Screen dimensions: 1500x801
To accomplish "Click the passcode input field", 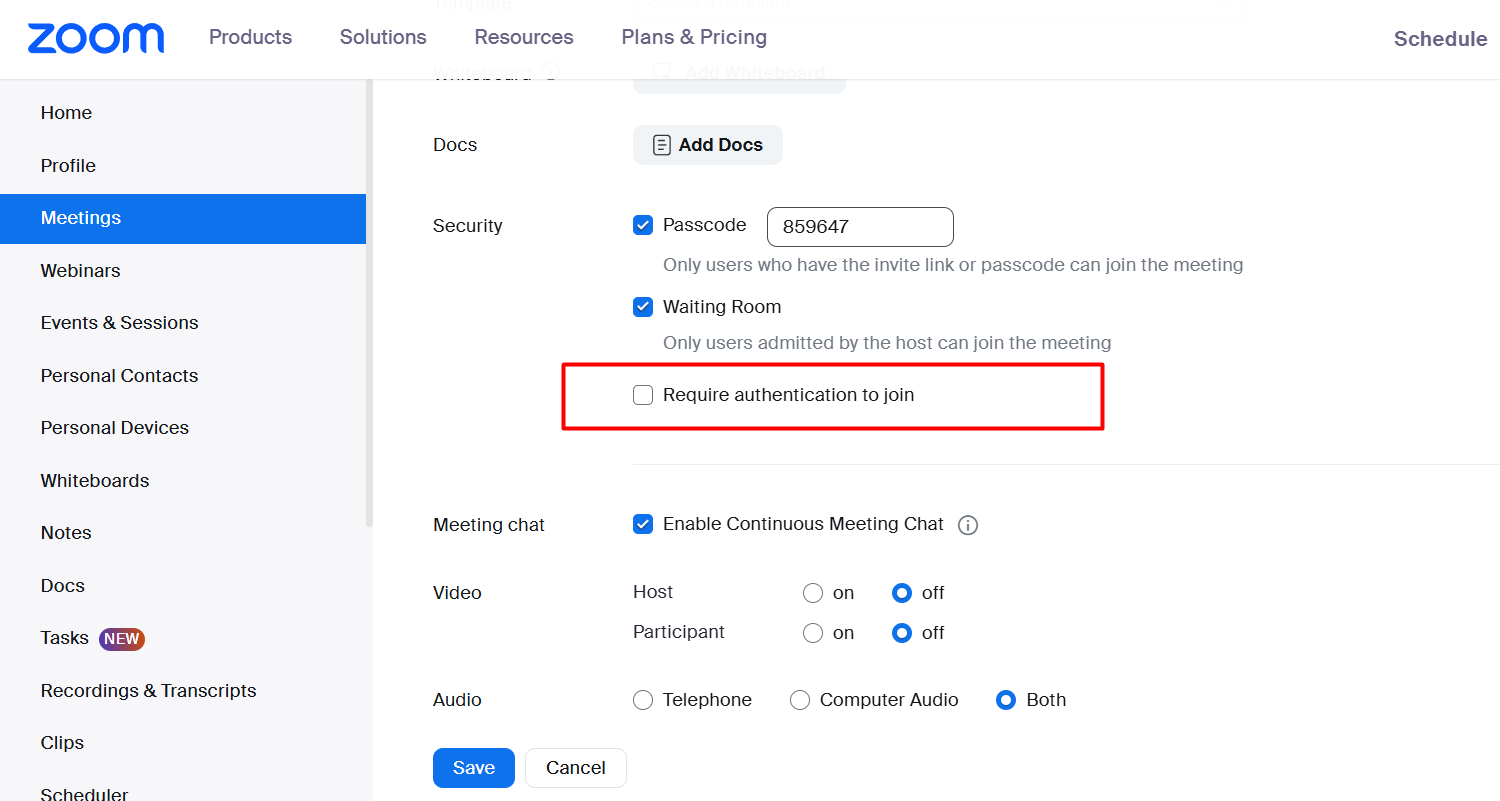I will [860, 227].
